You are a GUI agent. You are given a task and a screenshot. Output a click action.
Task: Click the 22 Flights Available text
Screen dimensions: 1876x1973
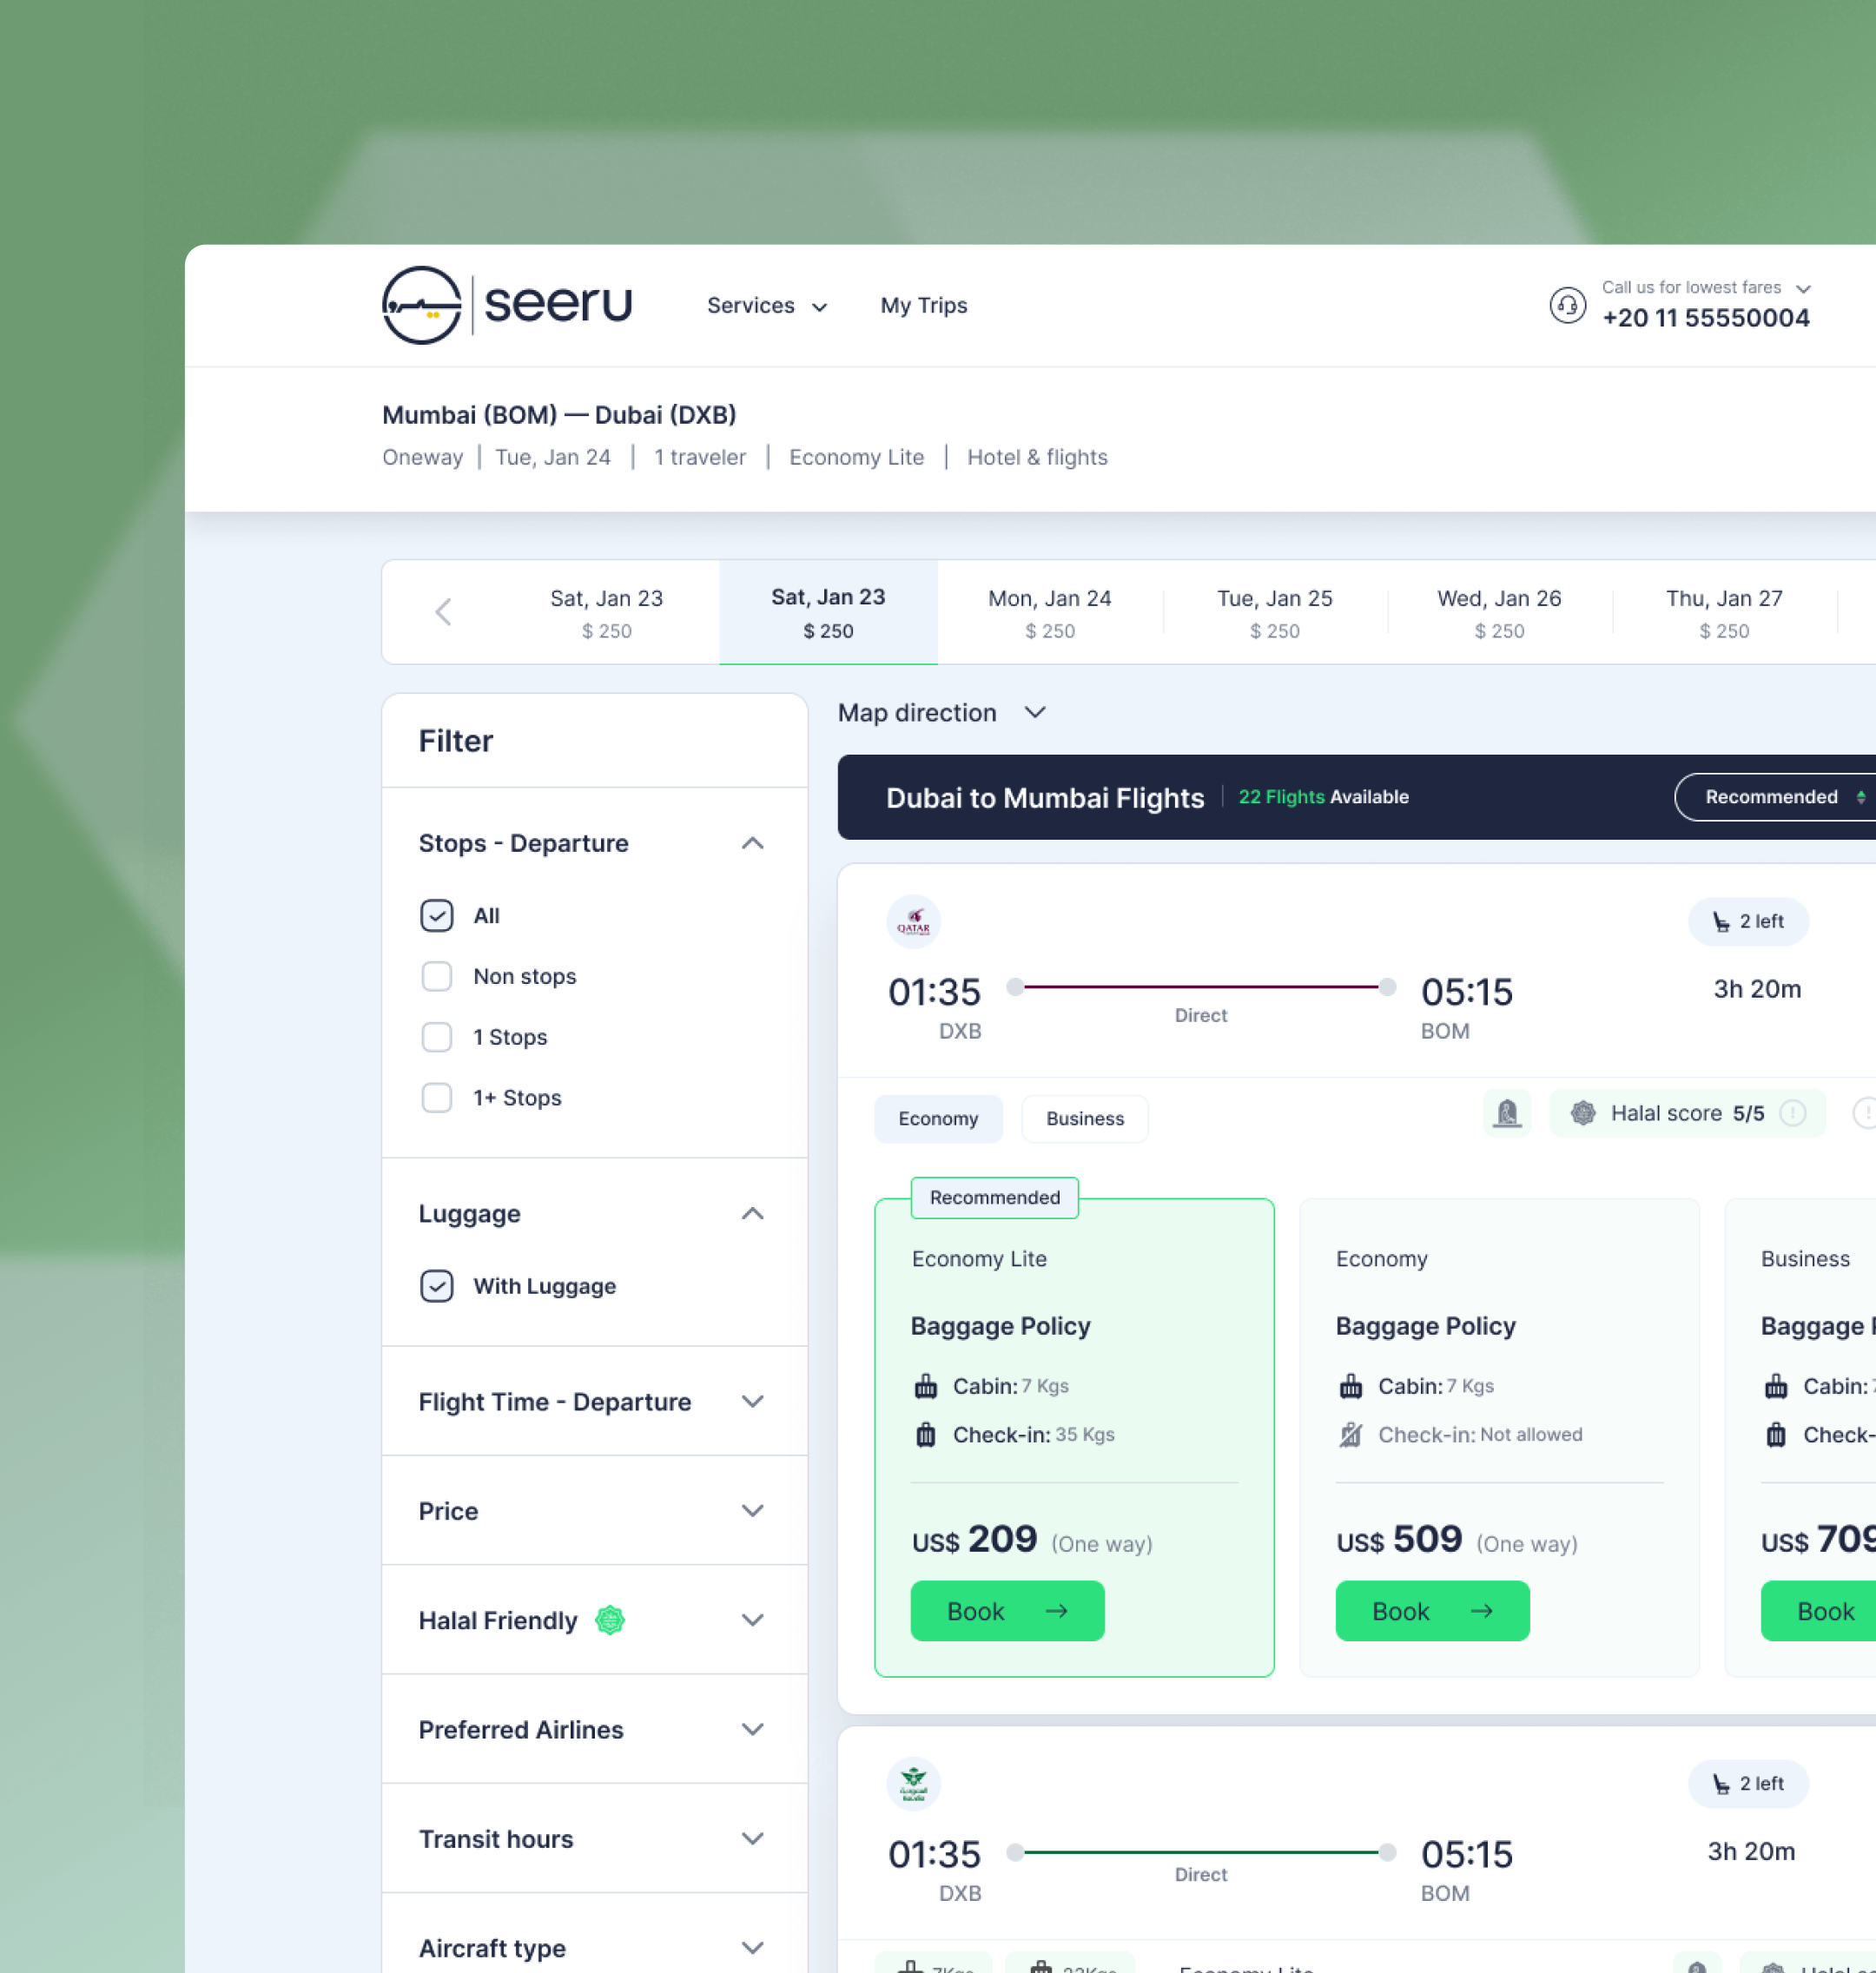click(x=1323, y=797)
